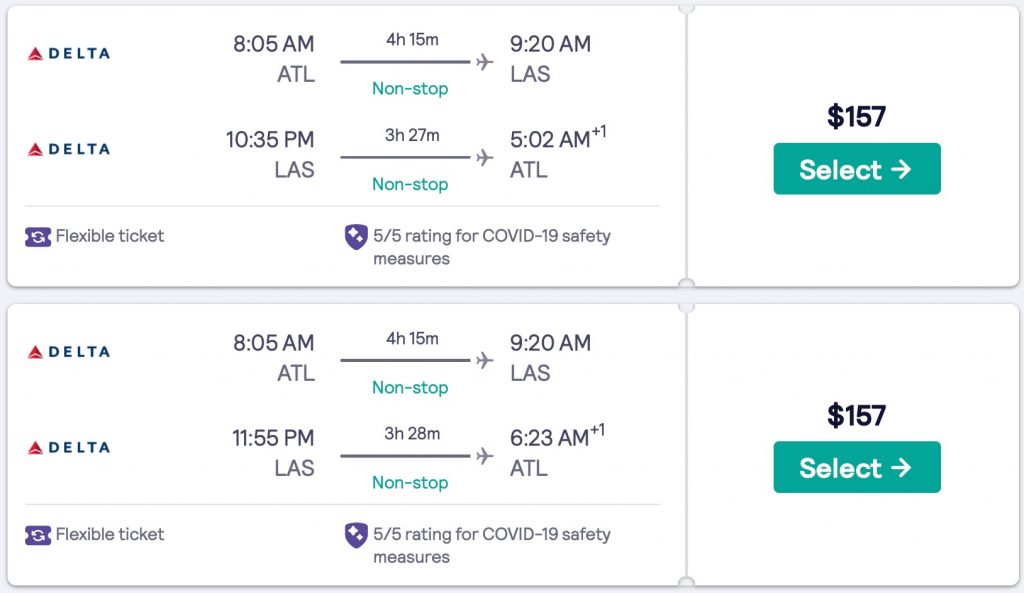1024x593 pixels.
Task: Click Flexible ticket icon in first card
Action: pos(38,237)
